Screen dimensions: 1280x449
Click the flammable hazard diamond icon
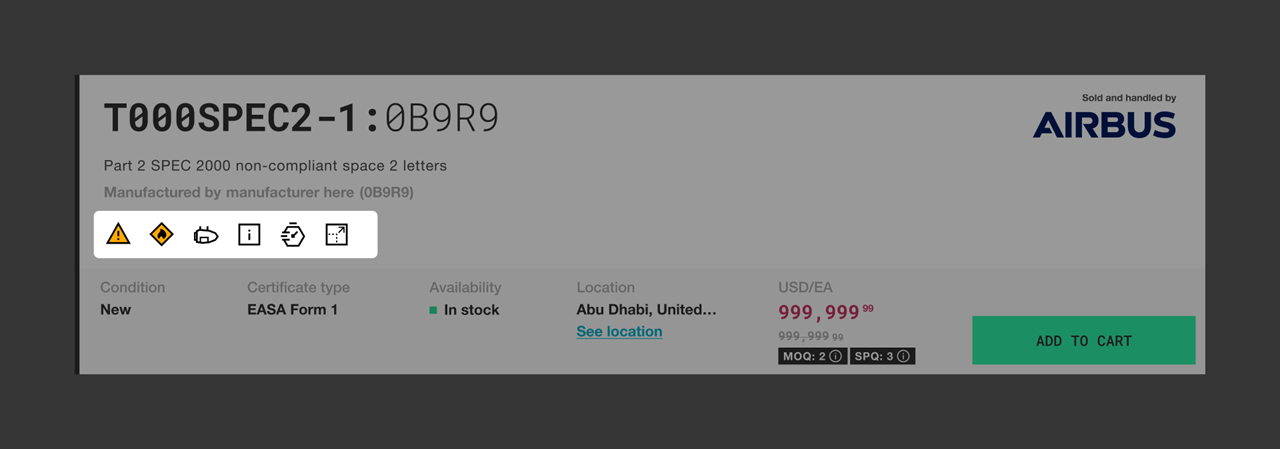point(162,235)
